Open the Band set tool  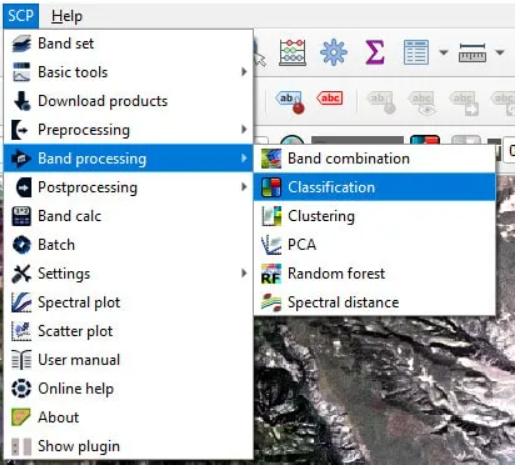click(128, 43)
